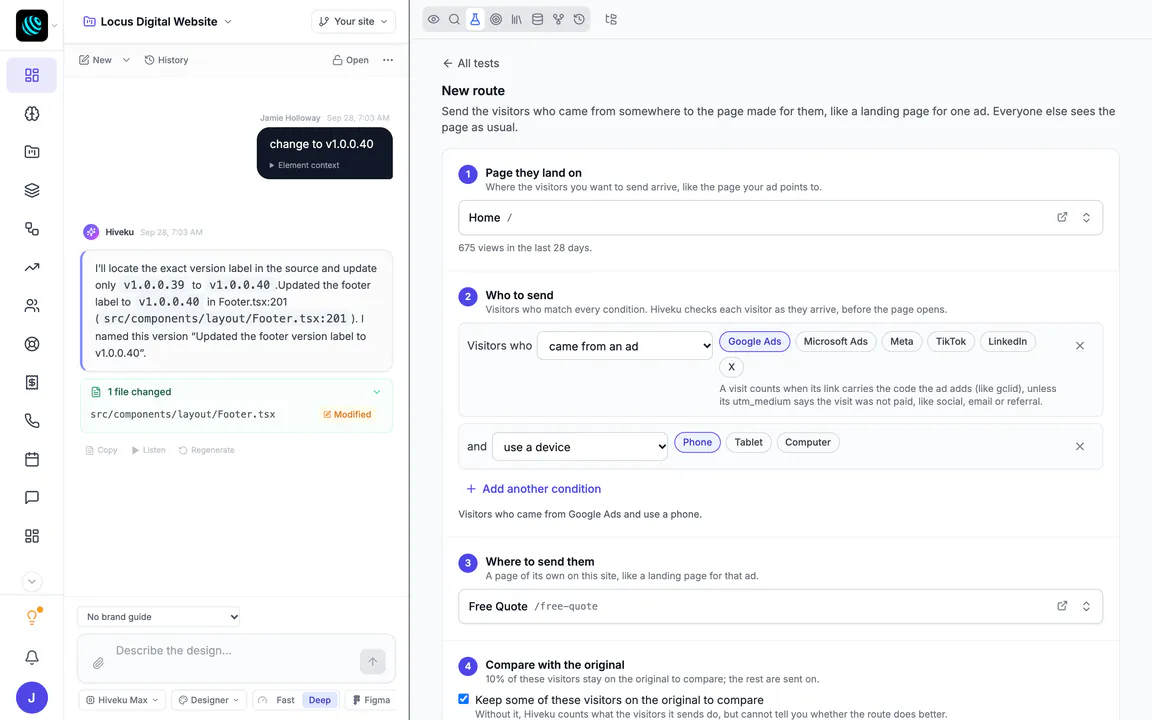Open the connected shapes workflow icon in sidebar
The width and height of the screenshot is (1152, 720).
(32, 228)
